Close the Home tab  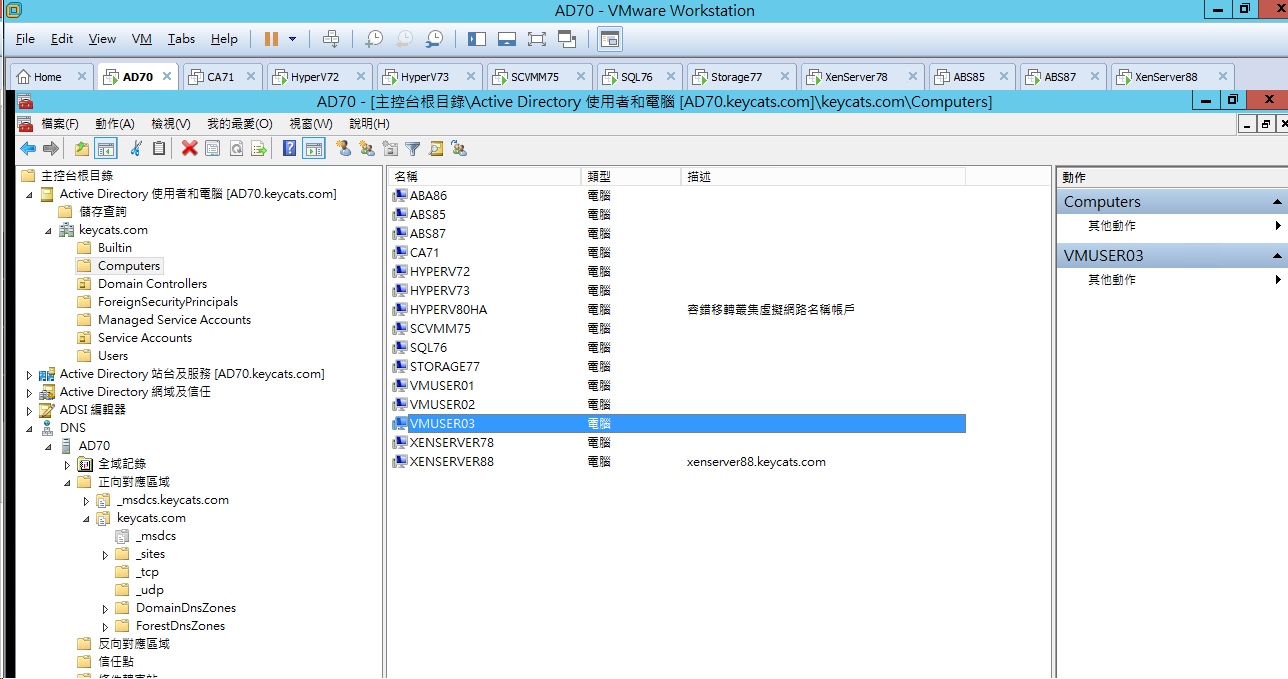point(82,76)
